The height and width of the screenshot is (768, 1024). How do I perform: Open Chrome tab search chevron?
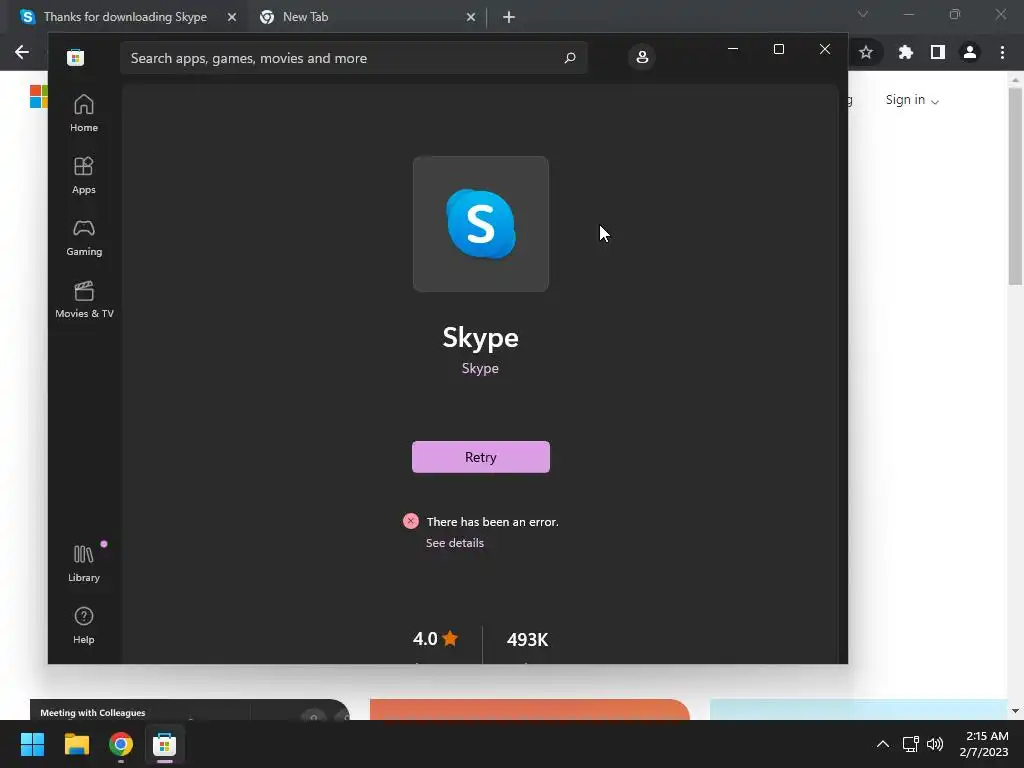tap(863, 14)
